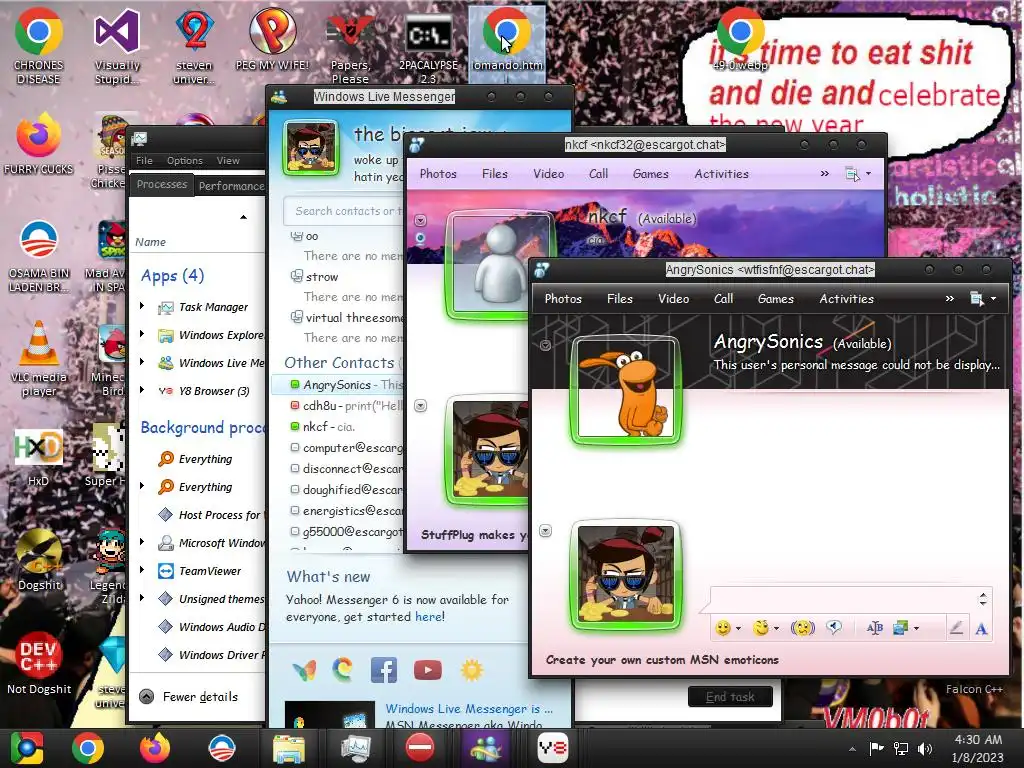Click Activities in nkcf chat toolbar
This screenshot has width=1024, height=768.
point(722,174)
